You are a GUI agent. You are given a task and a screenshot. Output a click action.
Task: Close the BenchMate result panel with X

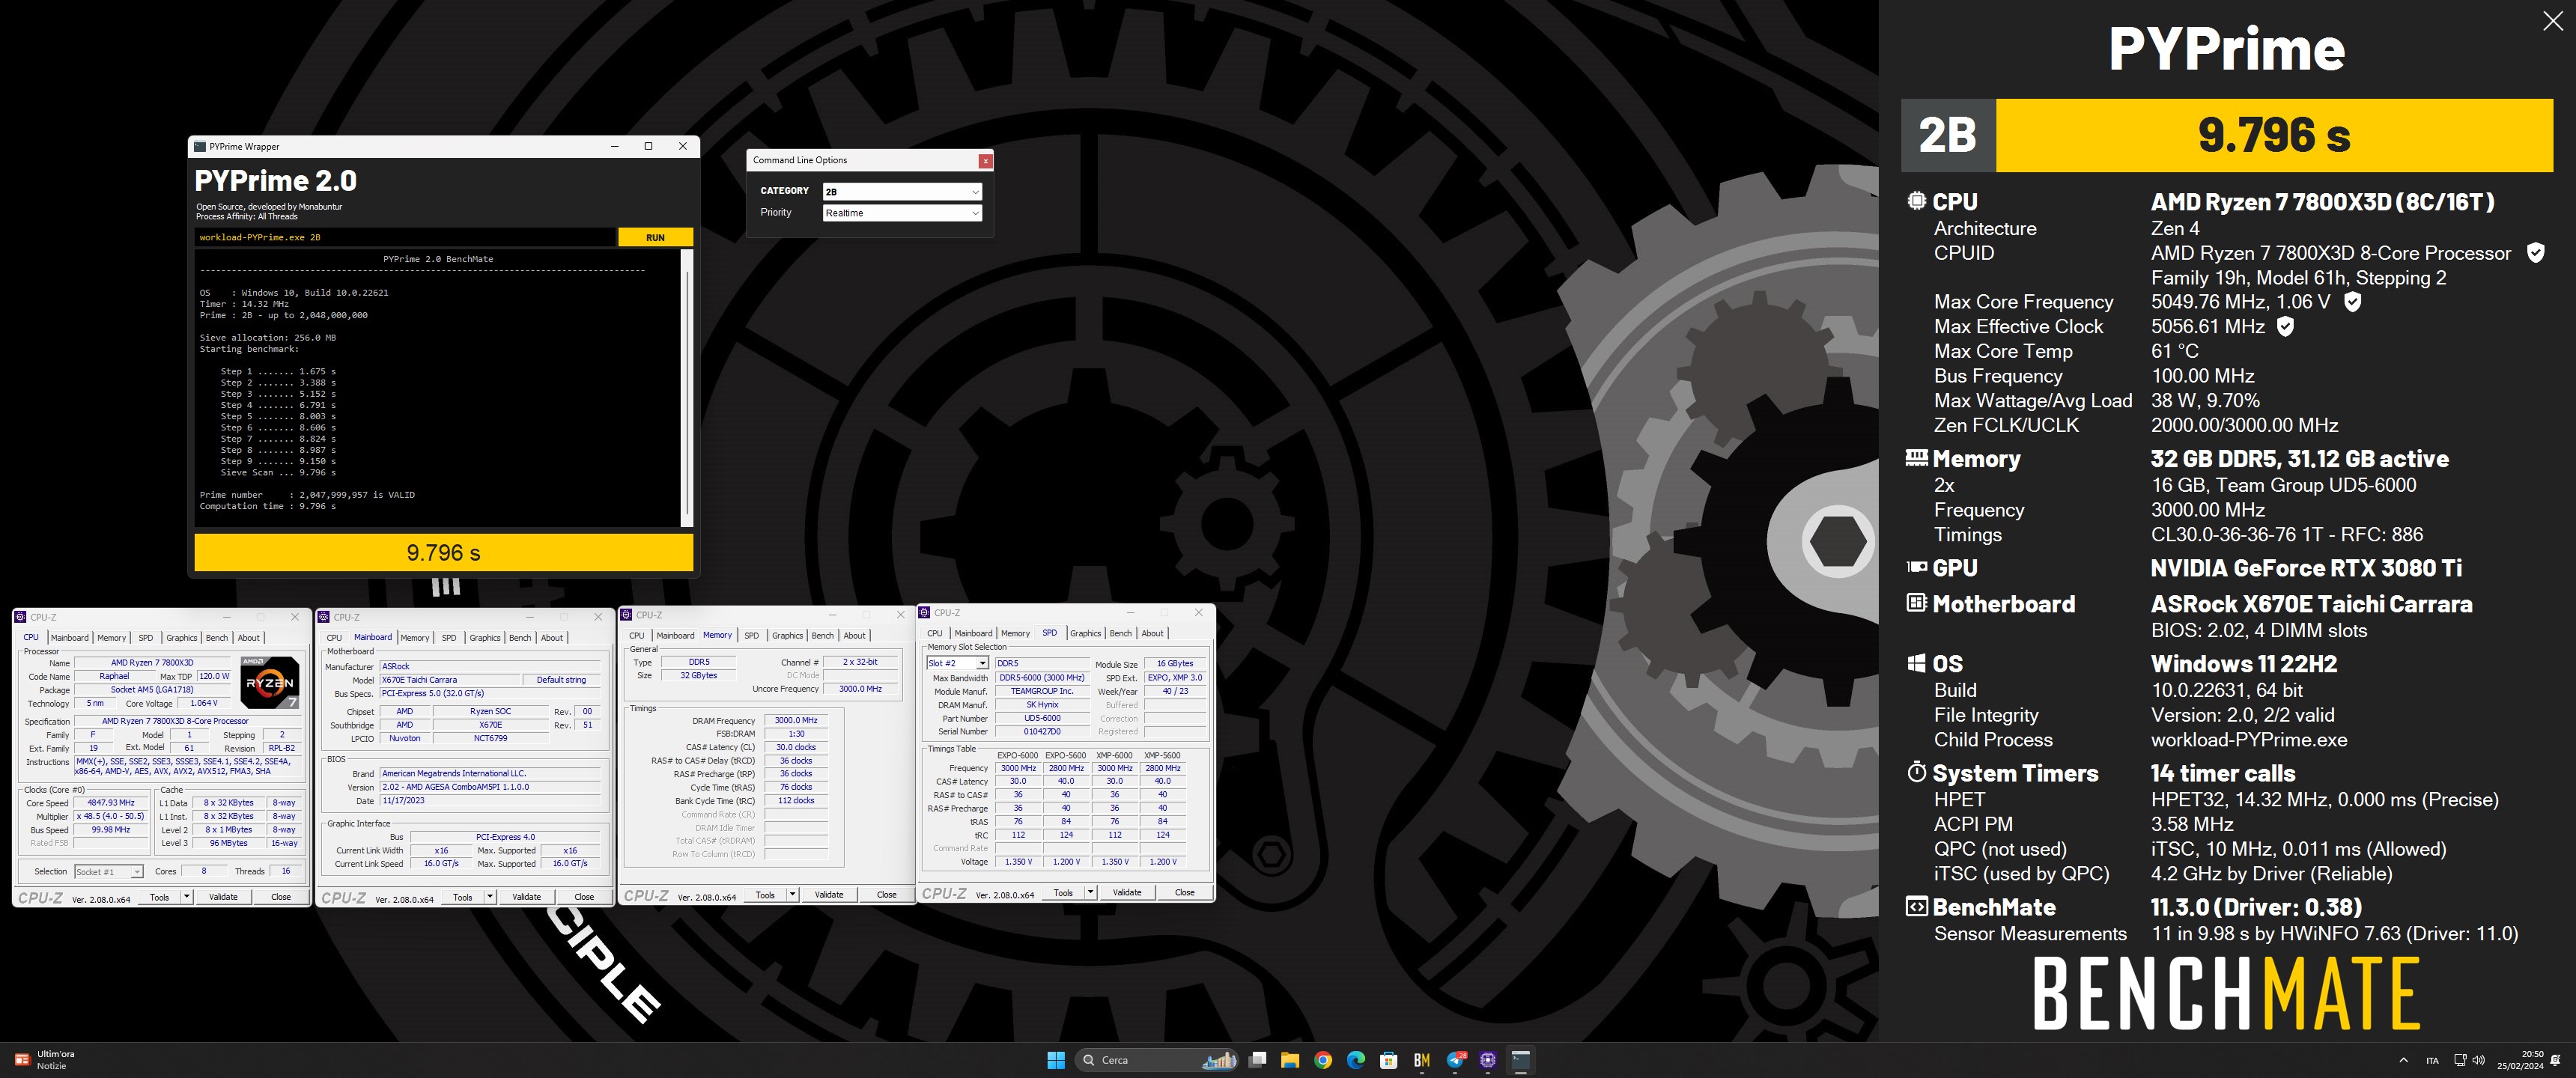(x=2552, y=22)
